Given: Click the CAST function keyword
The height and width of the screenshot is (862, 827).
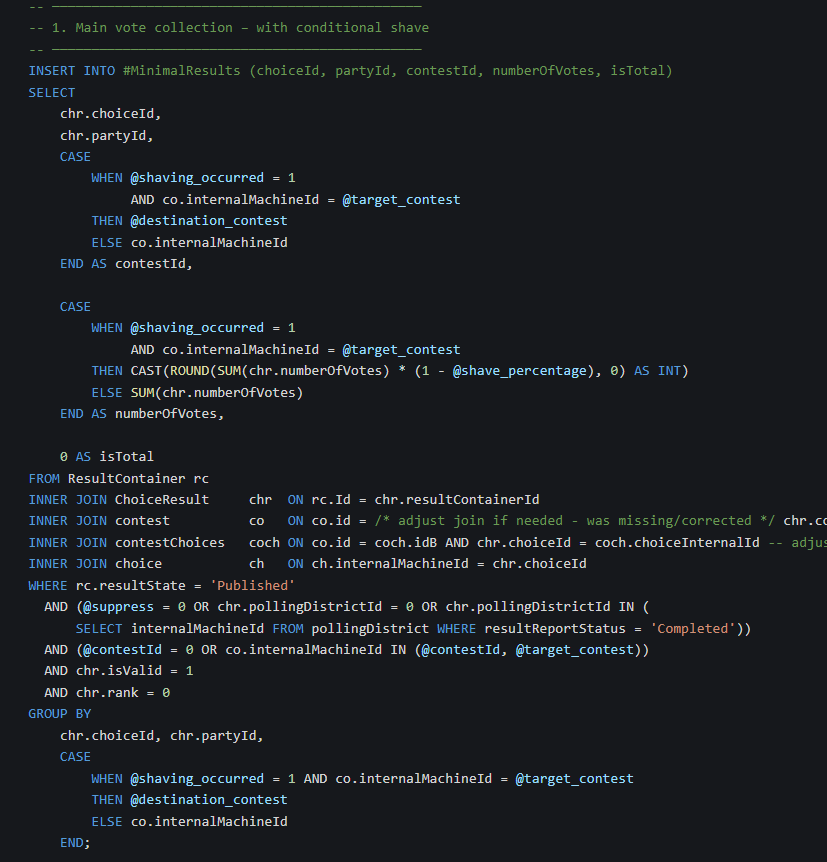Looking at the screenshot, I should (x=146, y=371).
